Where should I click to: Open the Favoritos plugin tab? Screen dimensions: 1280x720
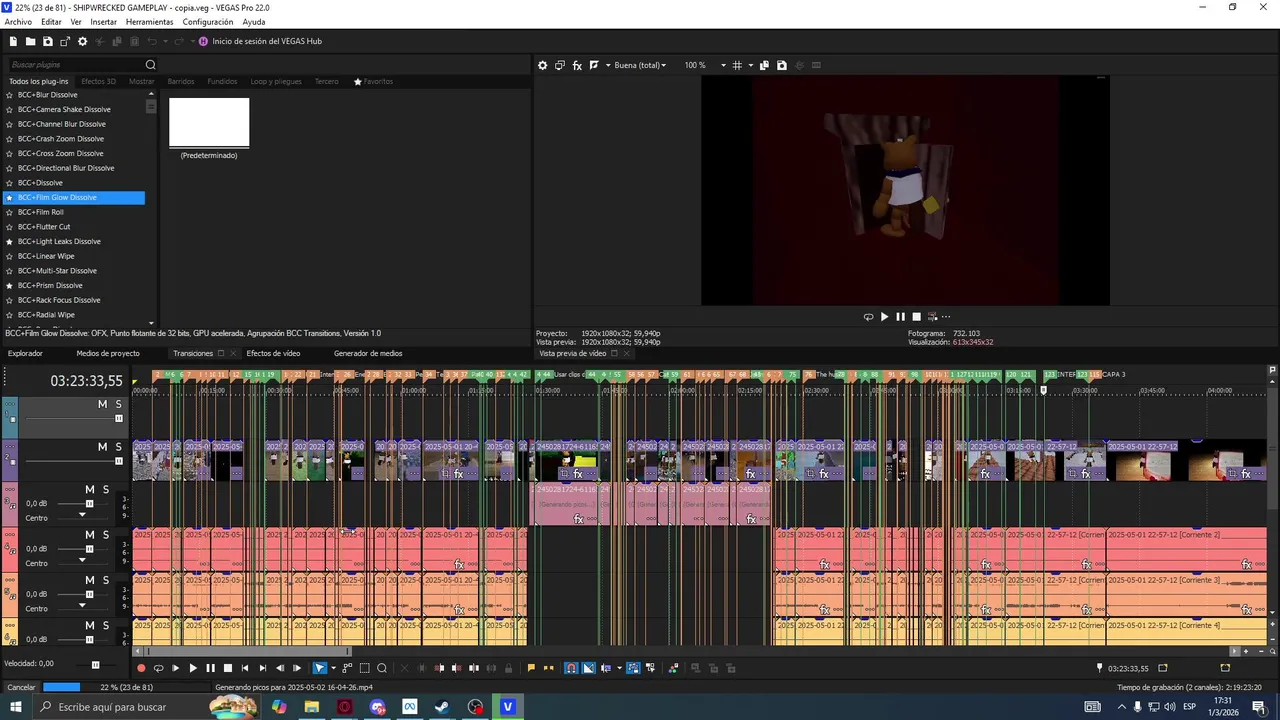pos(373,81)
